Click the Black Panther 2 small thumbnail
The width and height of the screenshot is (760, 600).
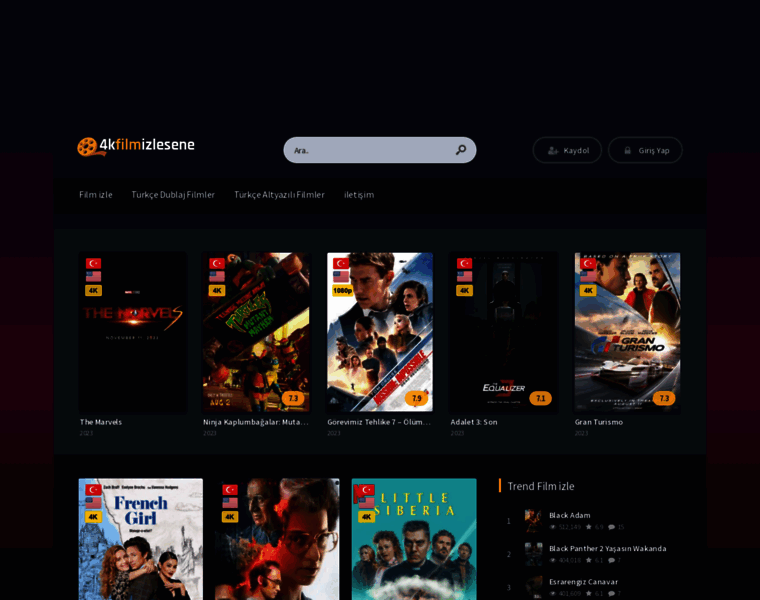(x=533, y=554)
